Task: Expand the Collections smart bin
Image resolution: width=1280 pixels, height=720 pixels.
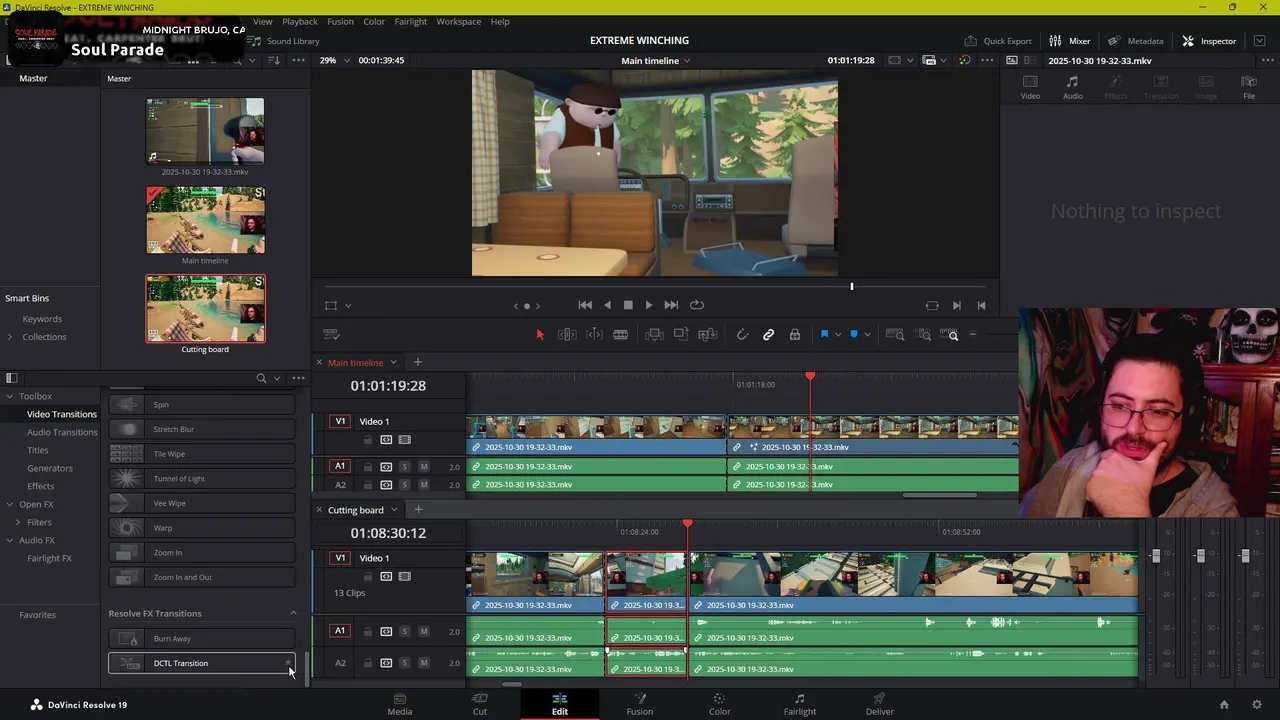Action: point(10,337)
